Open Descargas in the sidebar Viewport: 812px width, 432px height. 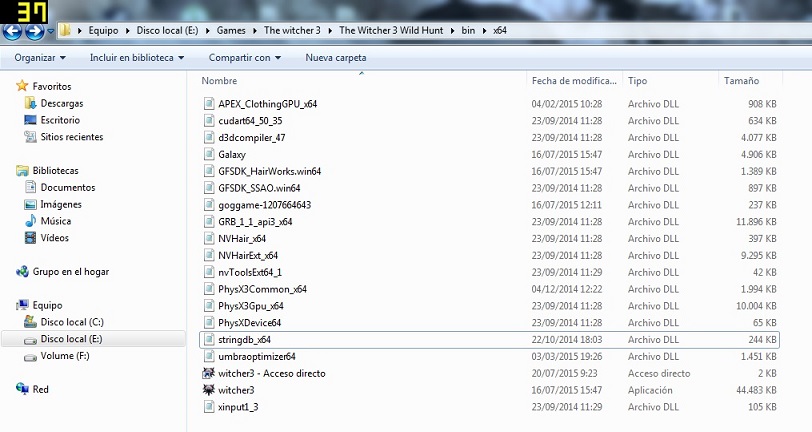pyautogui.click(x=62, y=103)
